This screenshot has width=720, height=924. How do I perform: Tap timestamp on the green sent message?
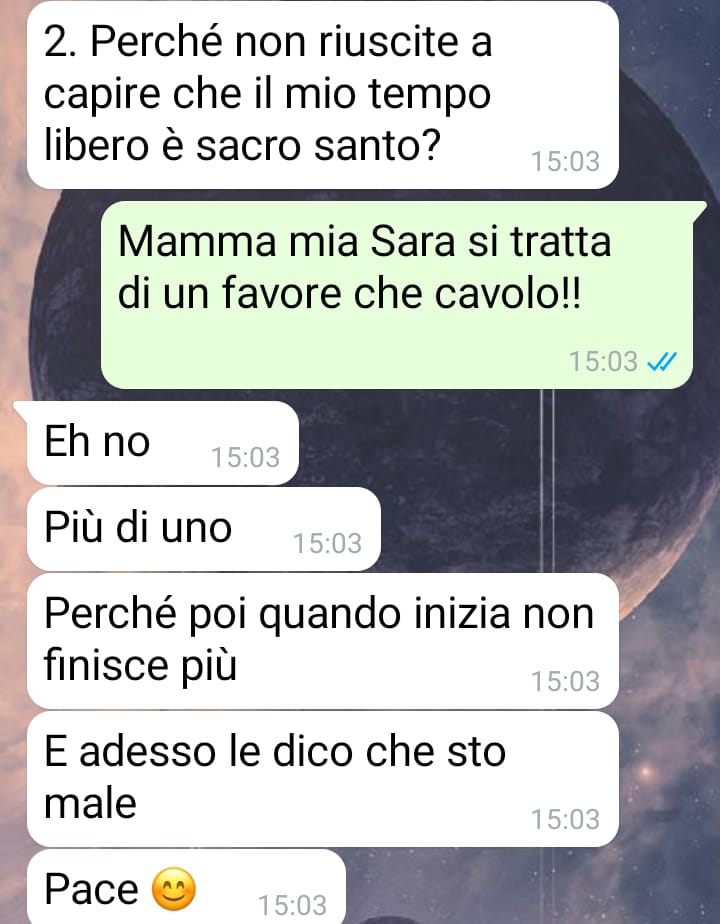click(603, 362)
